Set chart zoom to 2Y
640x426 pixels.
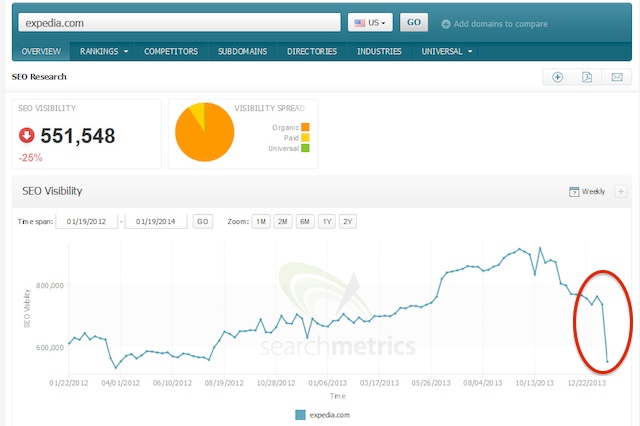(x=348, y=221)
